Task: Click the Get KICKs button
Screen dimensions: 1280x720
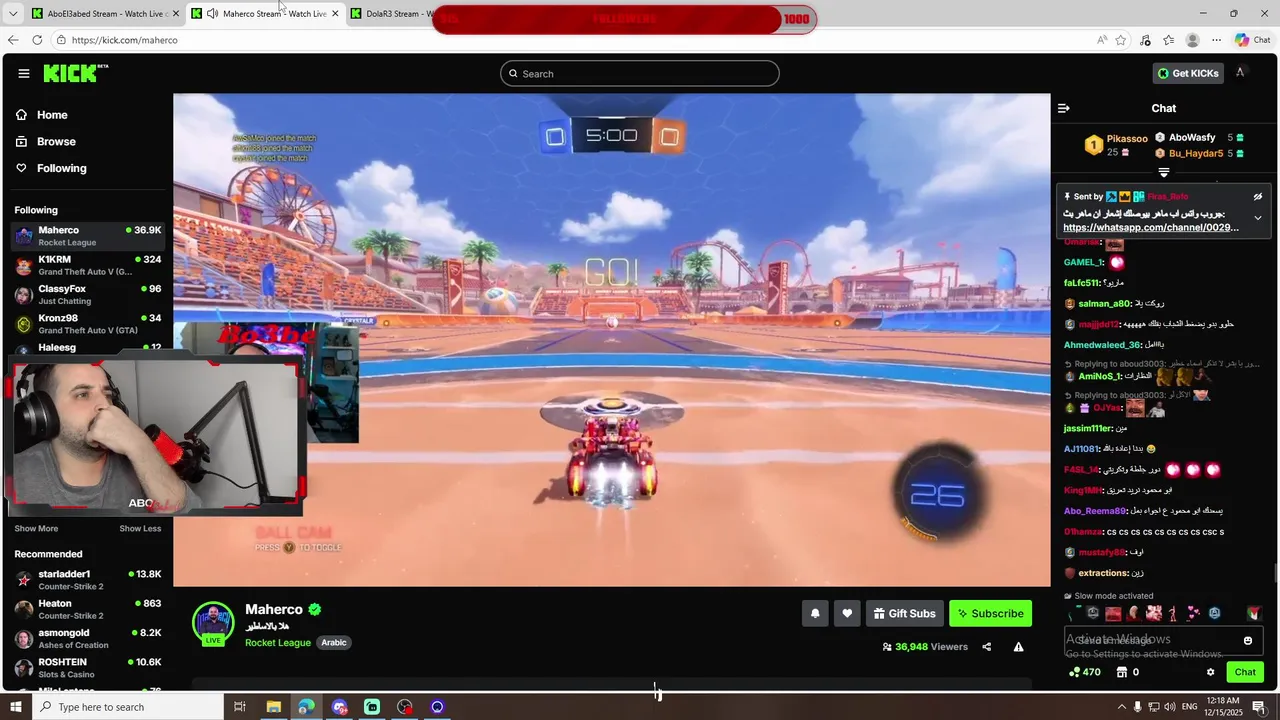Action: coord(1188,73)
